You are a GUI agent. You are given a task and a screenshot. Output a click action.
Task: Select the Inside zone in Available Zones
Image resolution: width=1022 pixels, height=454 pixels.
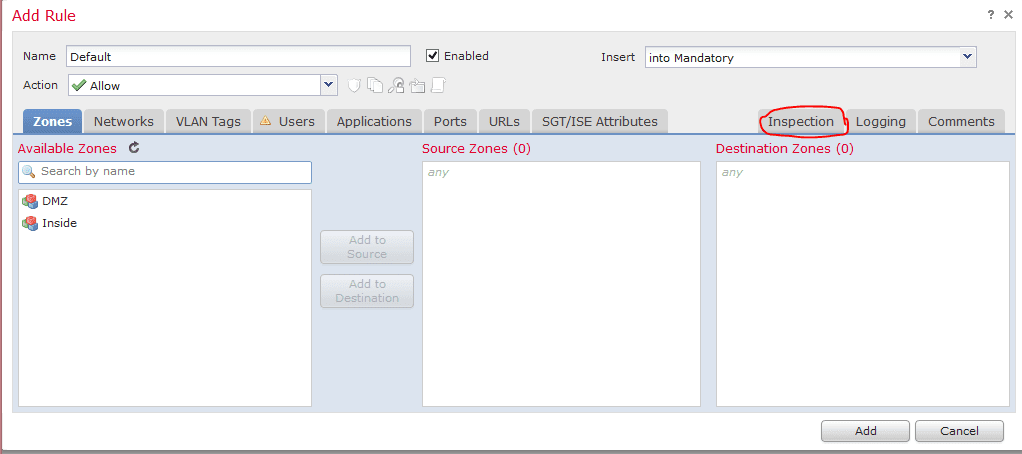[165, 223]
